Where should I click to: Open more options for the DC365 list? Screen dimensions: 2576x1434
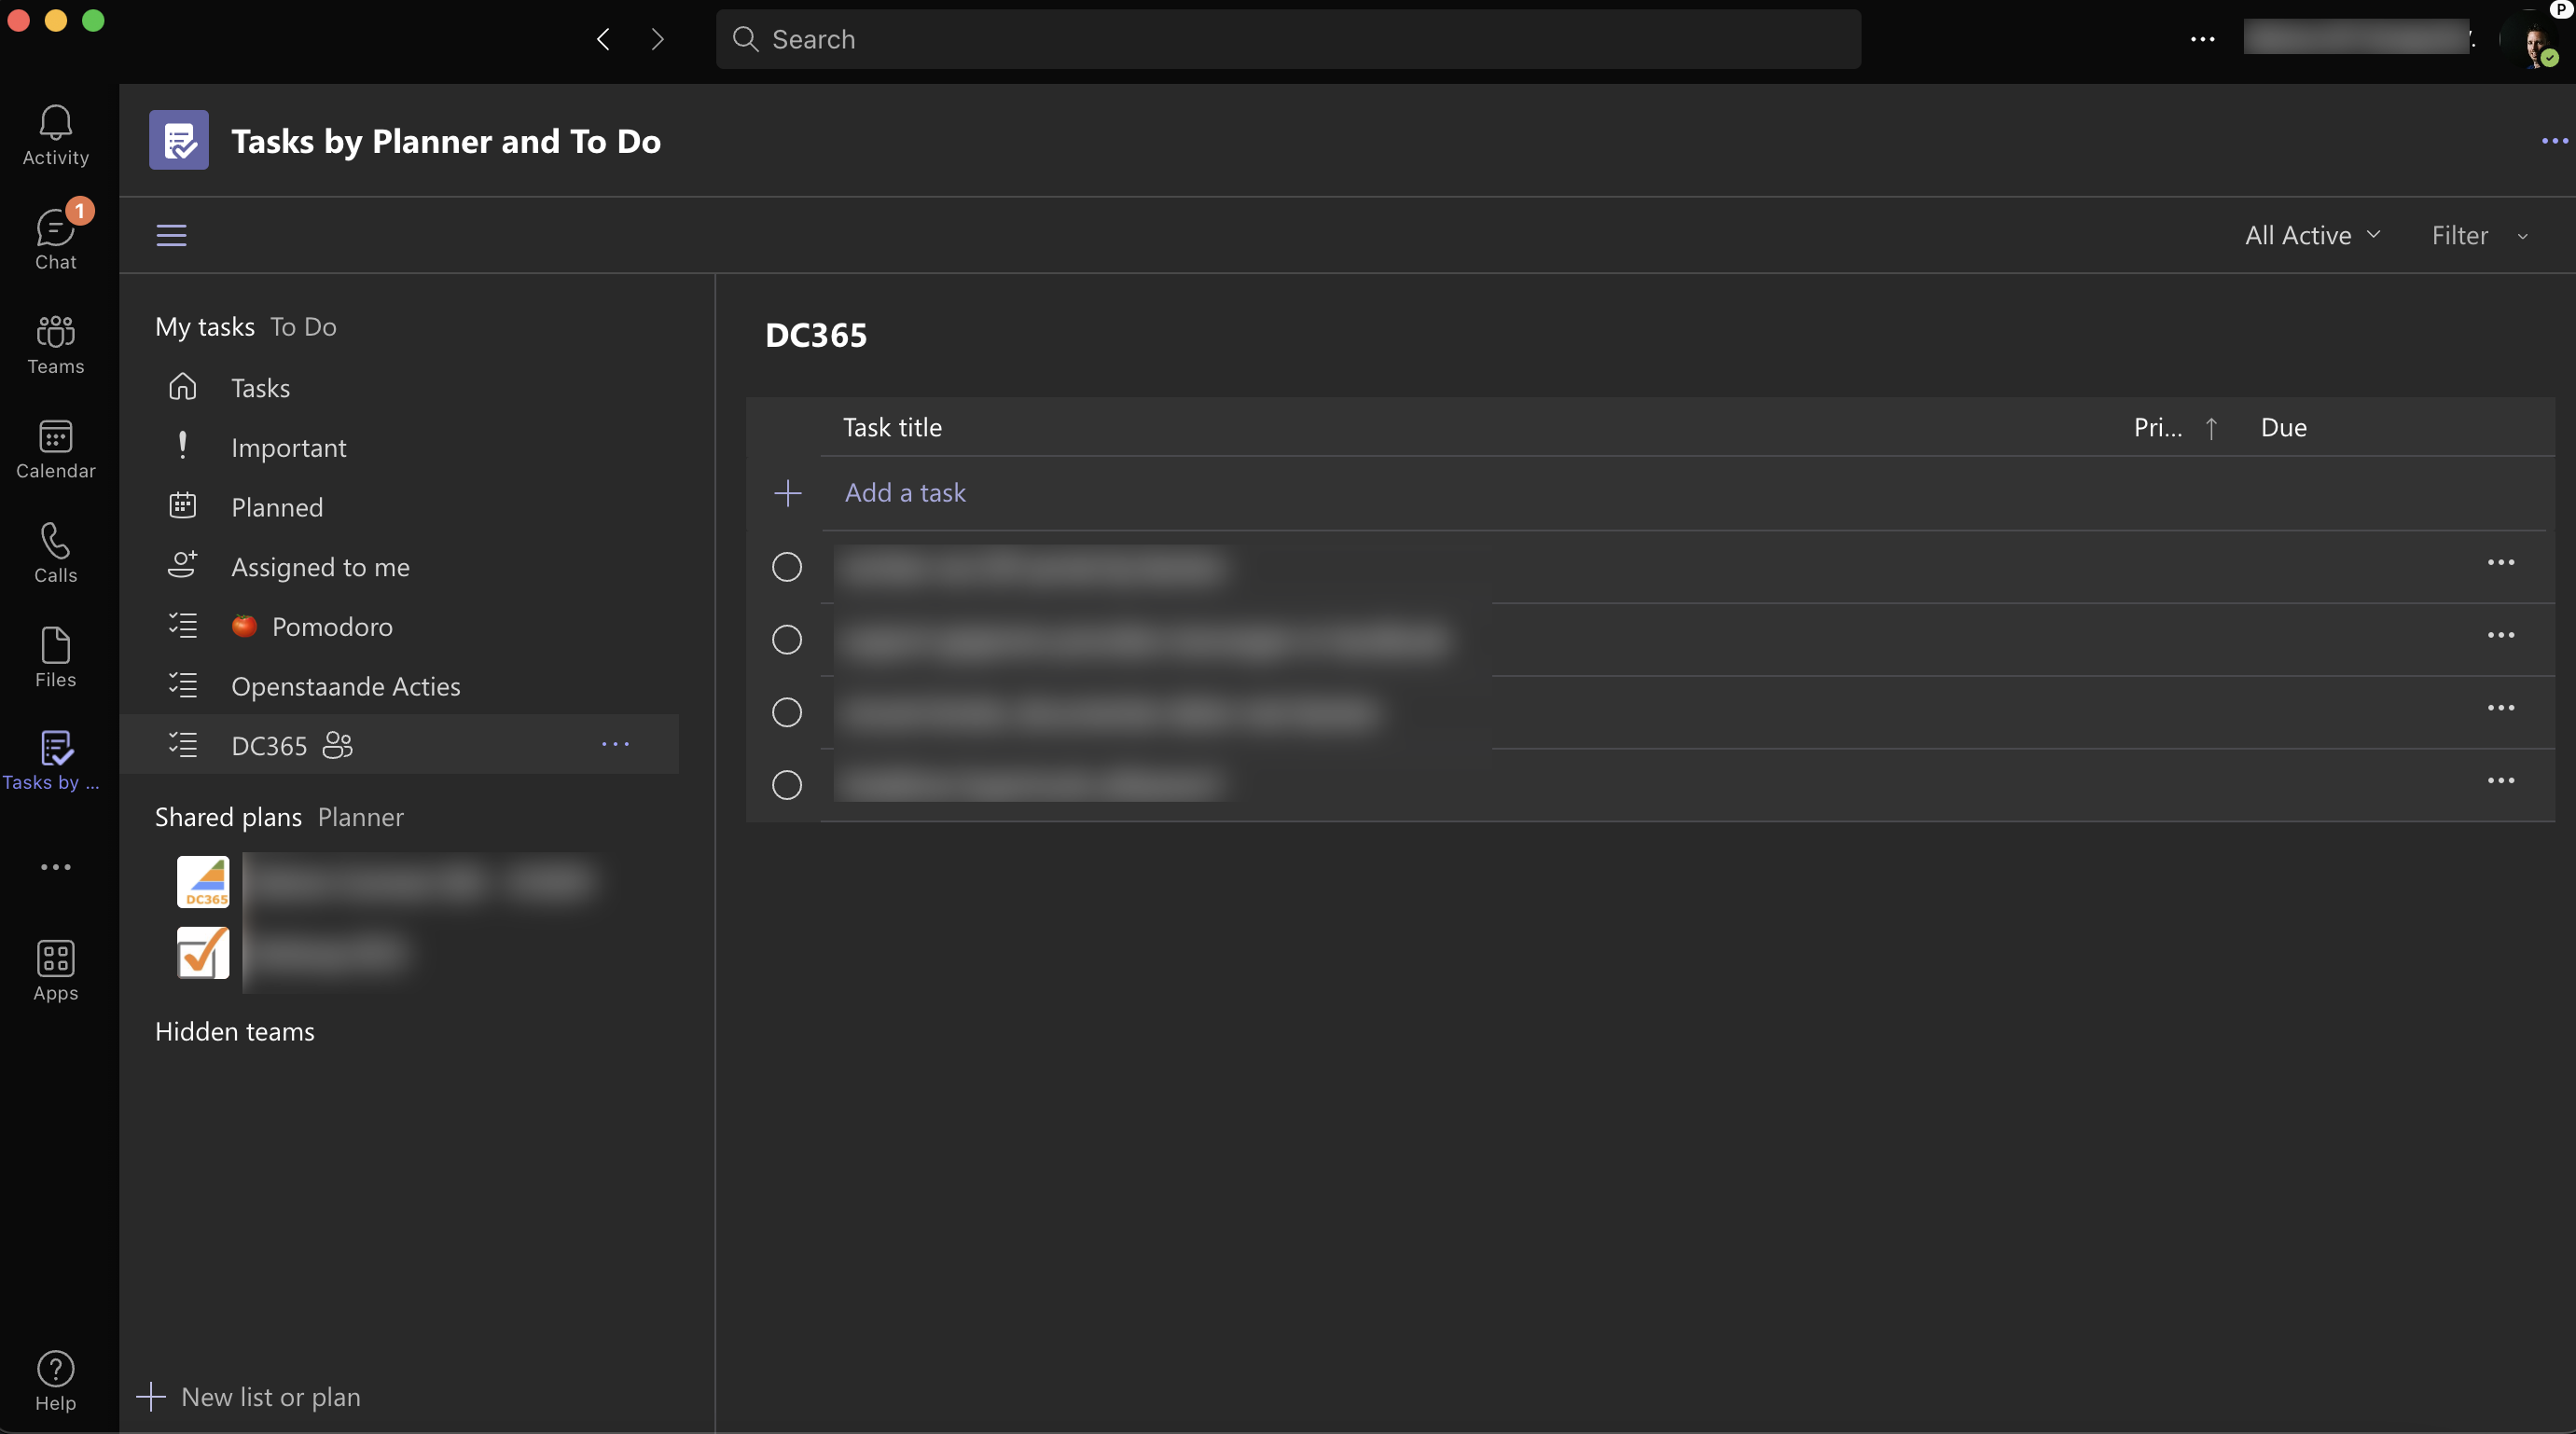(x=615, y=744)
